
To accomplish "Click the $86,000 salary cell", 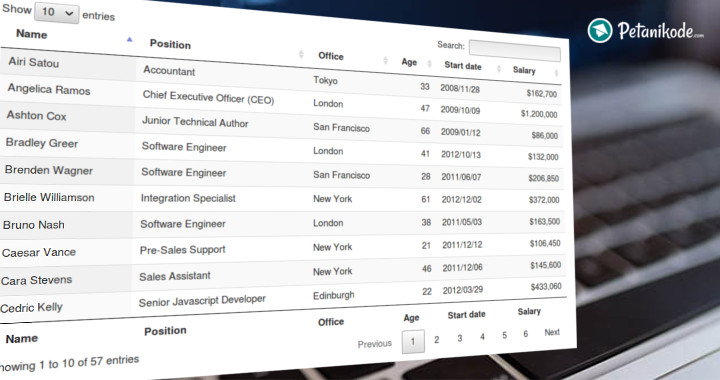I will coord(545,135).
